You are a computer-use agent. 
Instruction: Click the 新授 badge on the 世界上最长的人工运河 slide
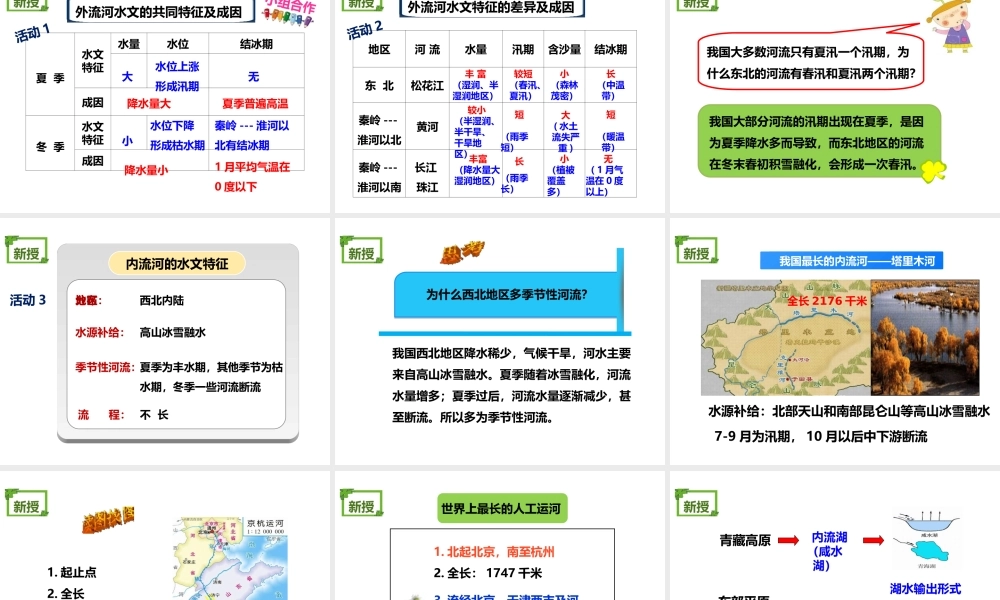(362, 504)
